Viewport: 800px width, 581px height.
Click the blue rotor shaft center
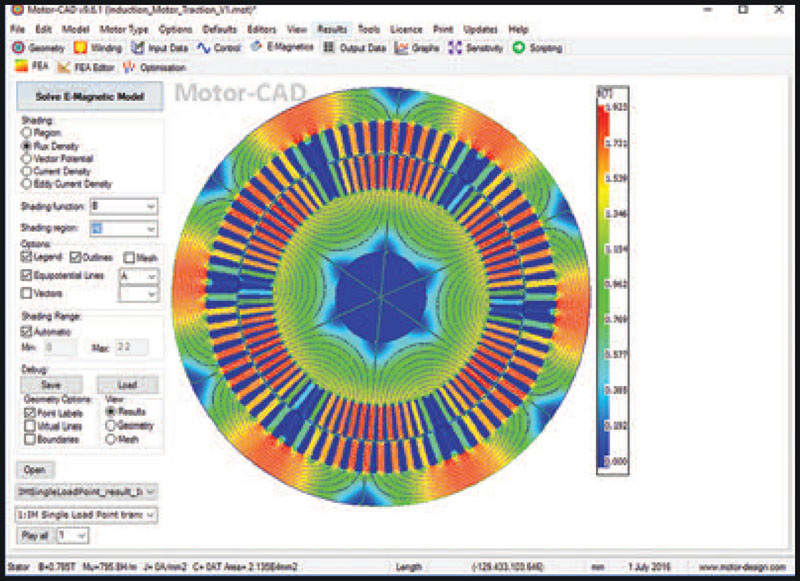(x=381, y=296)
